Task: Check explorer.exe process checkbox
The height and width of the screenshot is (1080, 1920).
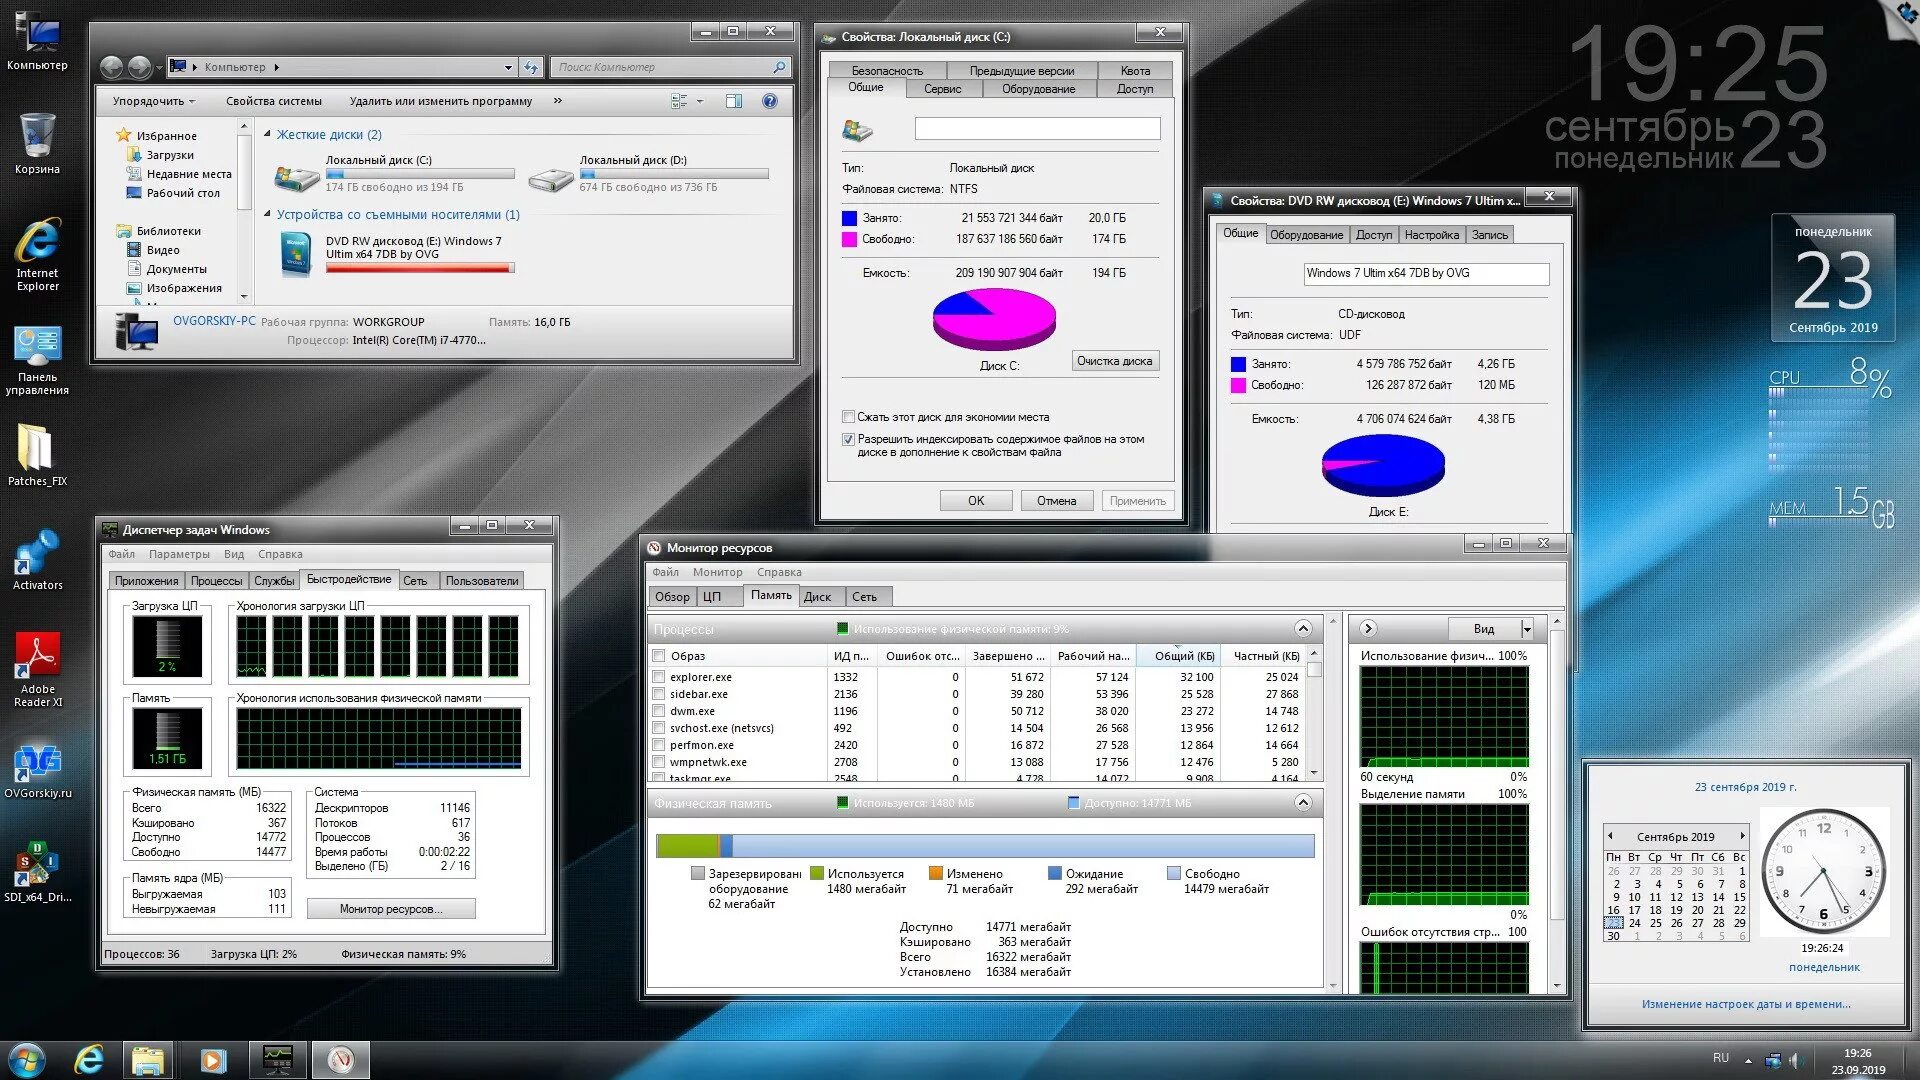Action: [x=658, y=677]
